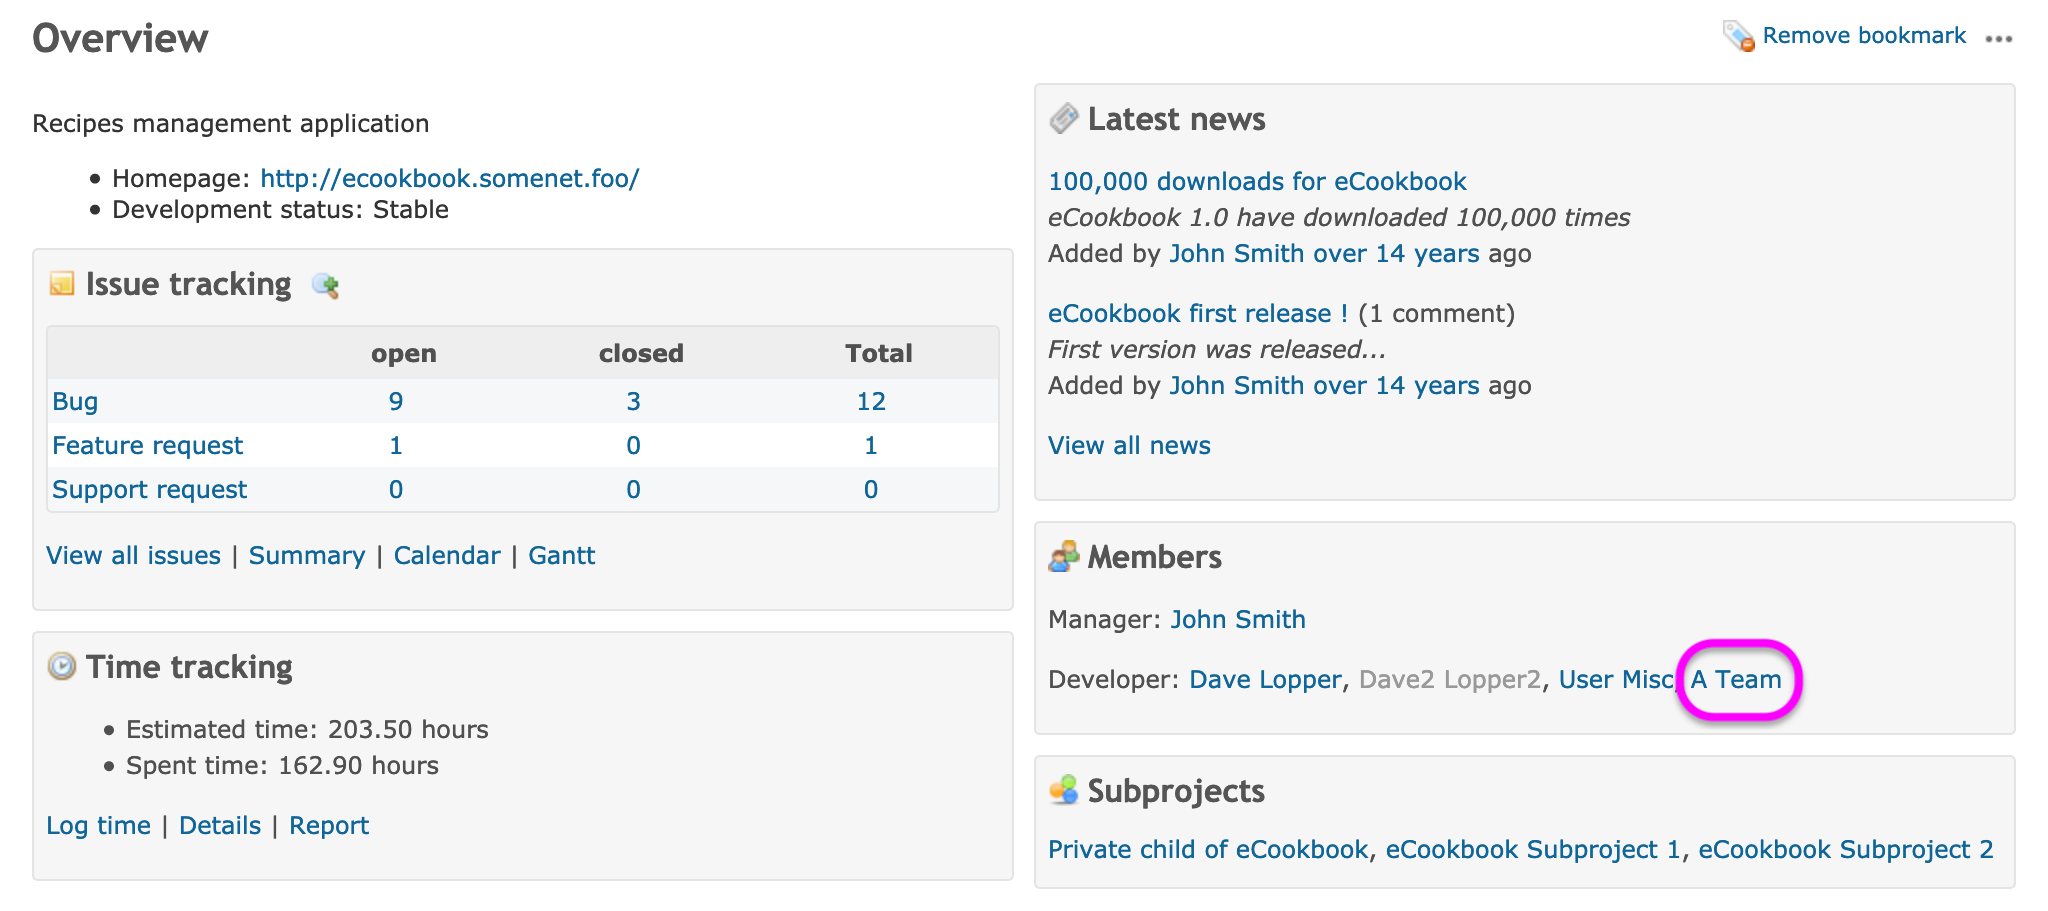Open time tracking Report link
Image resolution: width=2048 pixels, height=911 pixels.
[329, 825]
